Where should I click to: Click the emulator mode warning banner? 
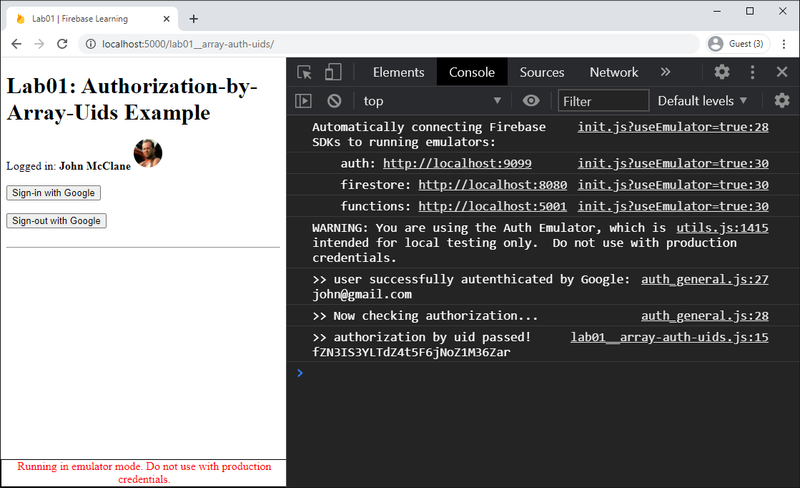coord(144,473)
